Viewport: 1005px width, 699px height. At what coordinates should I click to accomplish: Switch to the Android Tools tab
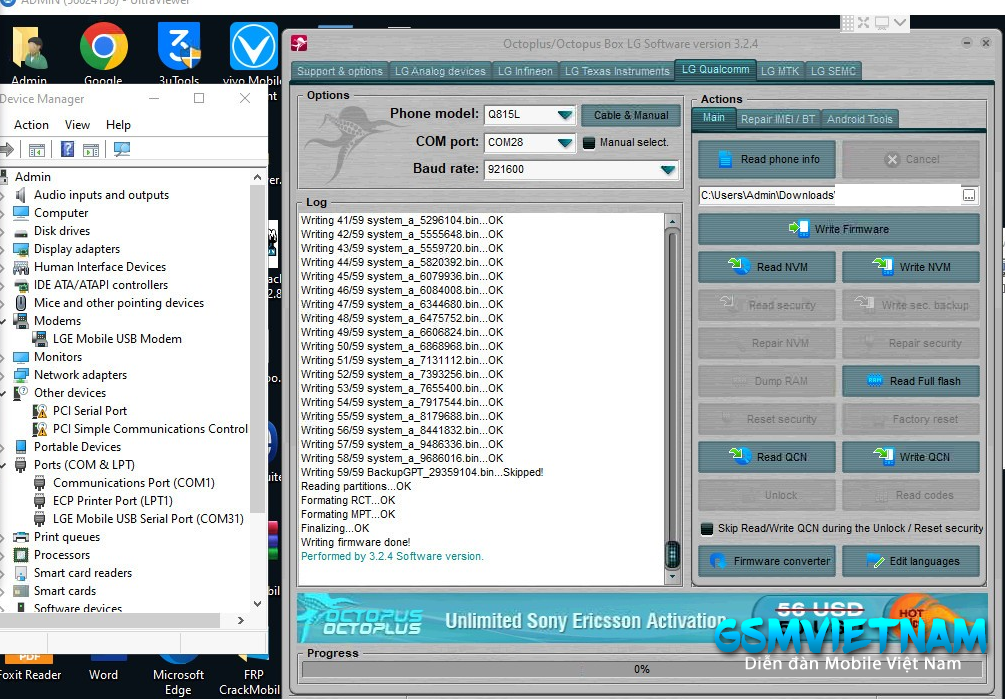[860, 119]
